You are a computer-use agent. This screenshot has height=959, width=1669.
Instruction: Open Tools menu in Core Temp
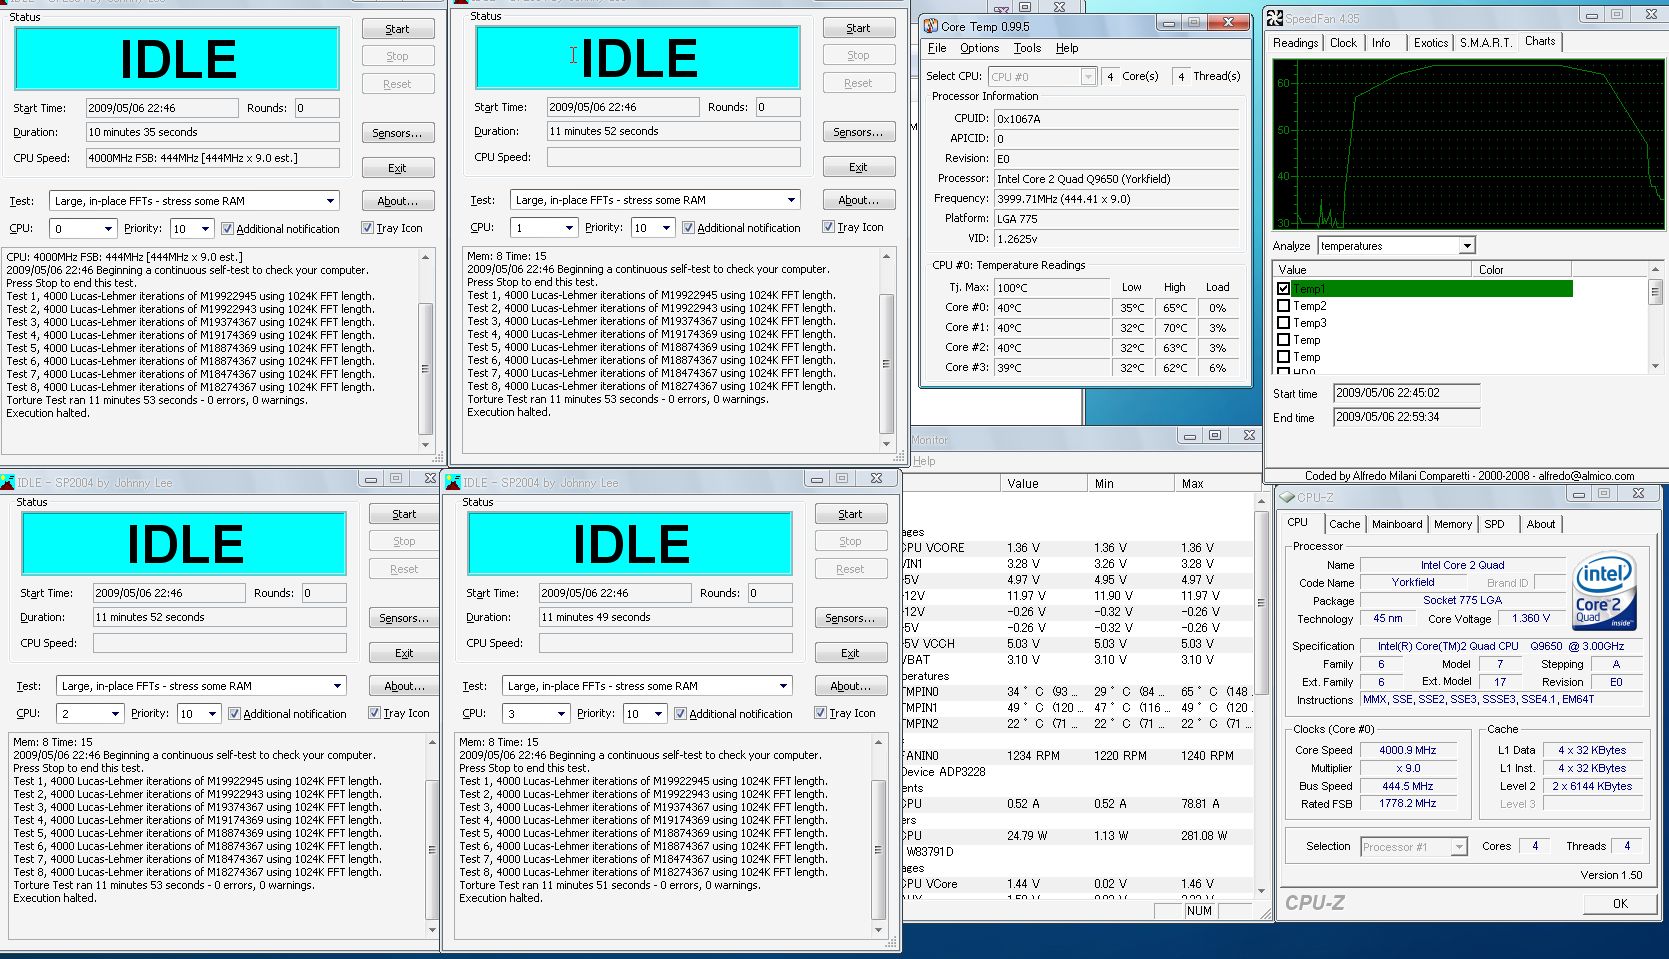tap(1027, 48)
